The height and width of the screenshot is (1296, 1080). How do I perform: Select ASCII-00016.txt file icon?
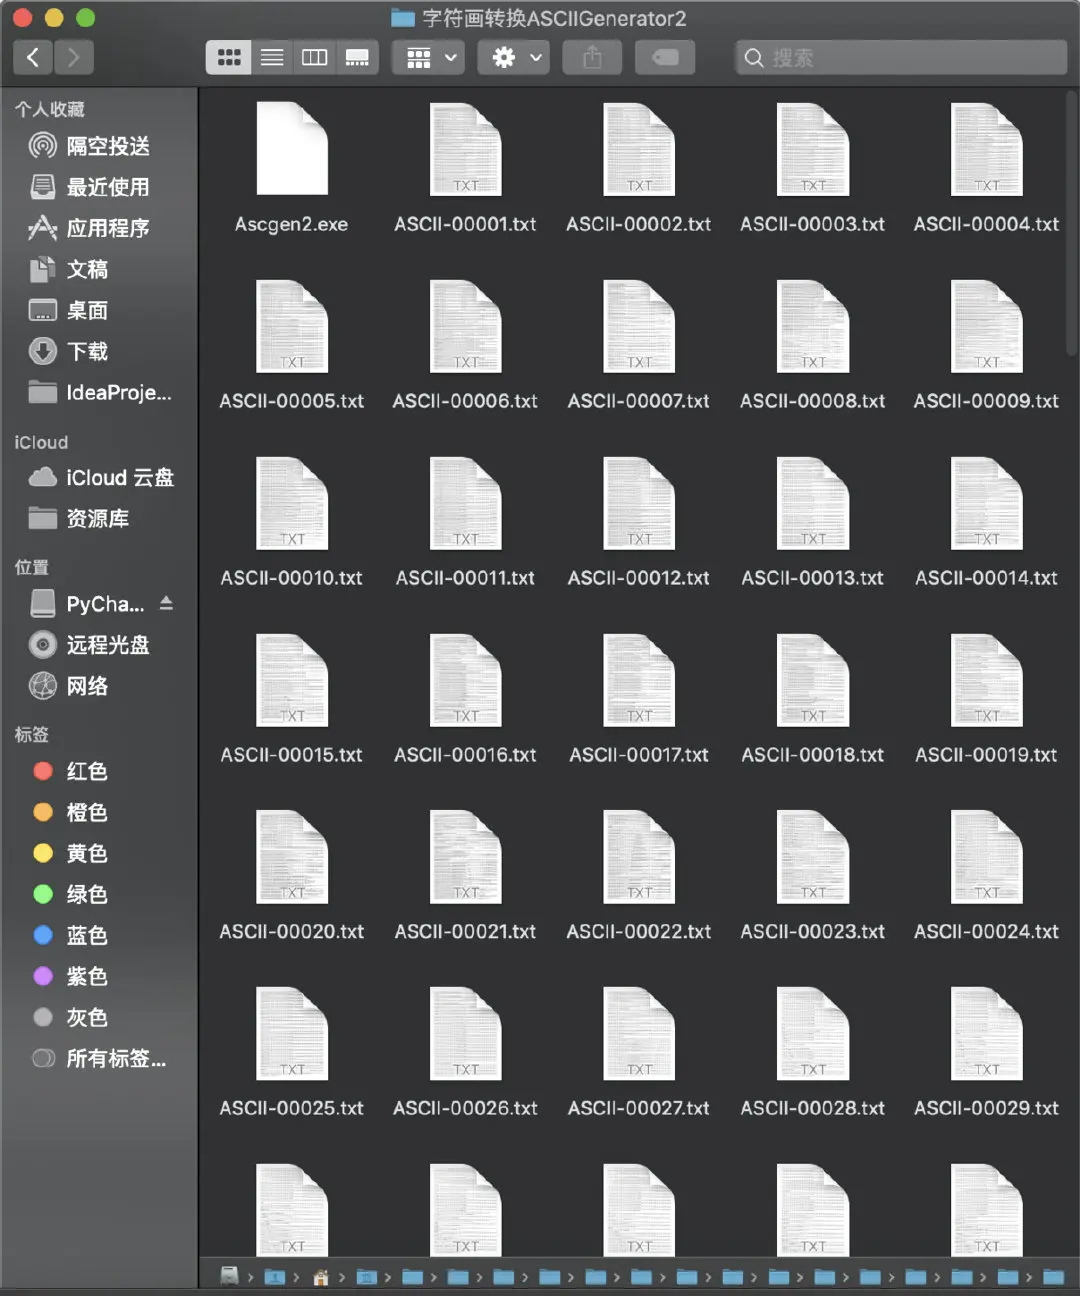(x=465, y=680)
